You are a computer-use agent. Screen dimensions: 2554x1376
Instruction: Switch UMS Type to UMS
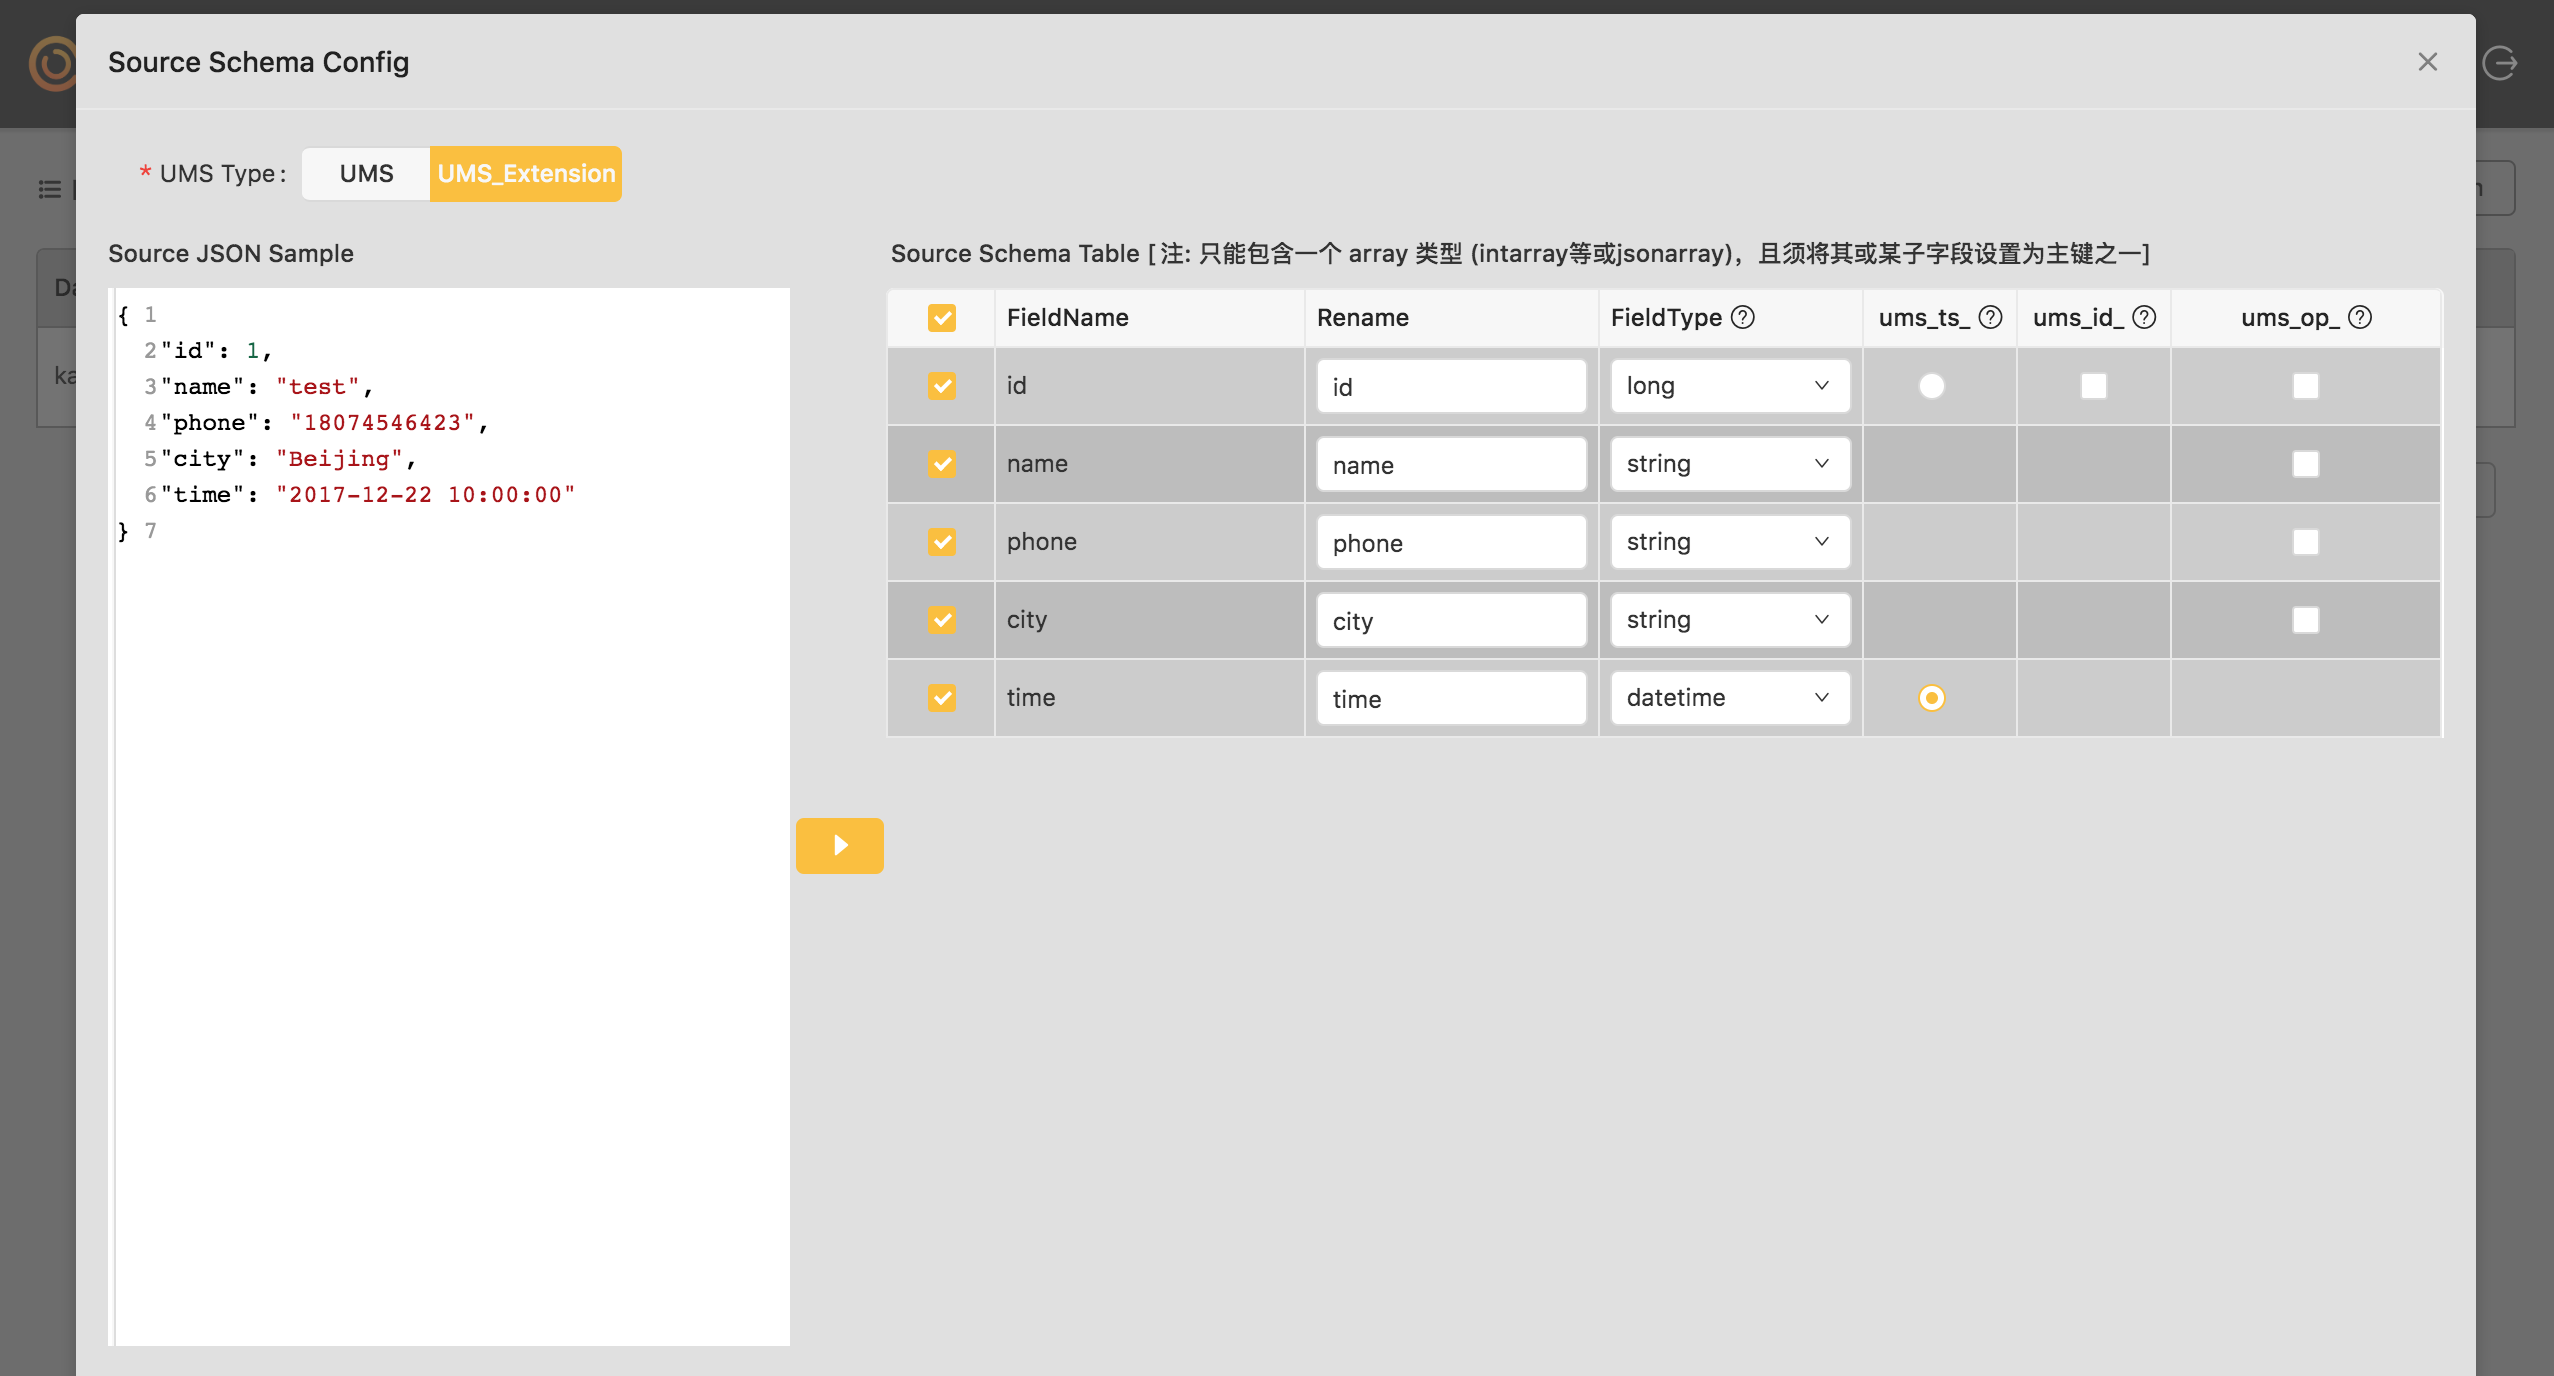(366, 174)
